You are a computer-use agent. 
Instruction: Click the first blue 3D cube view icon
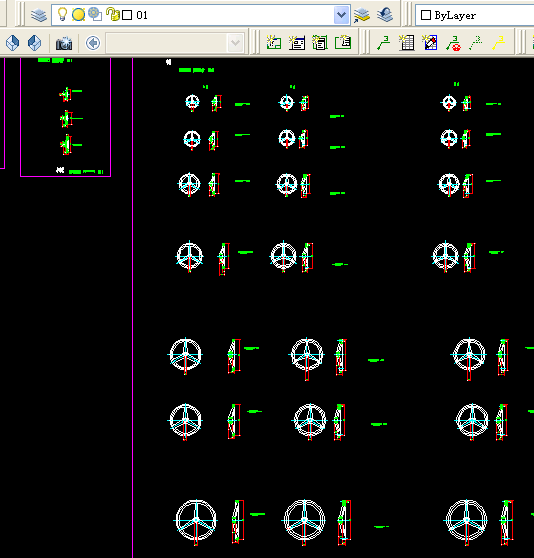coord(13,43)
